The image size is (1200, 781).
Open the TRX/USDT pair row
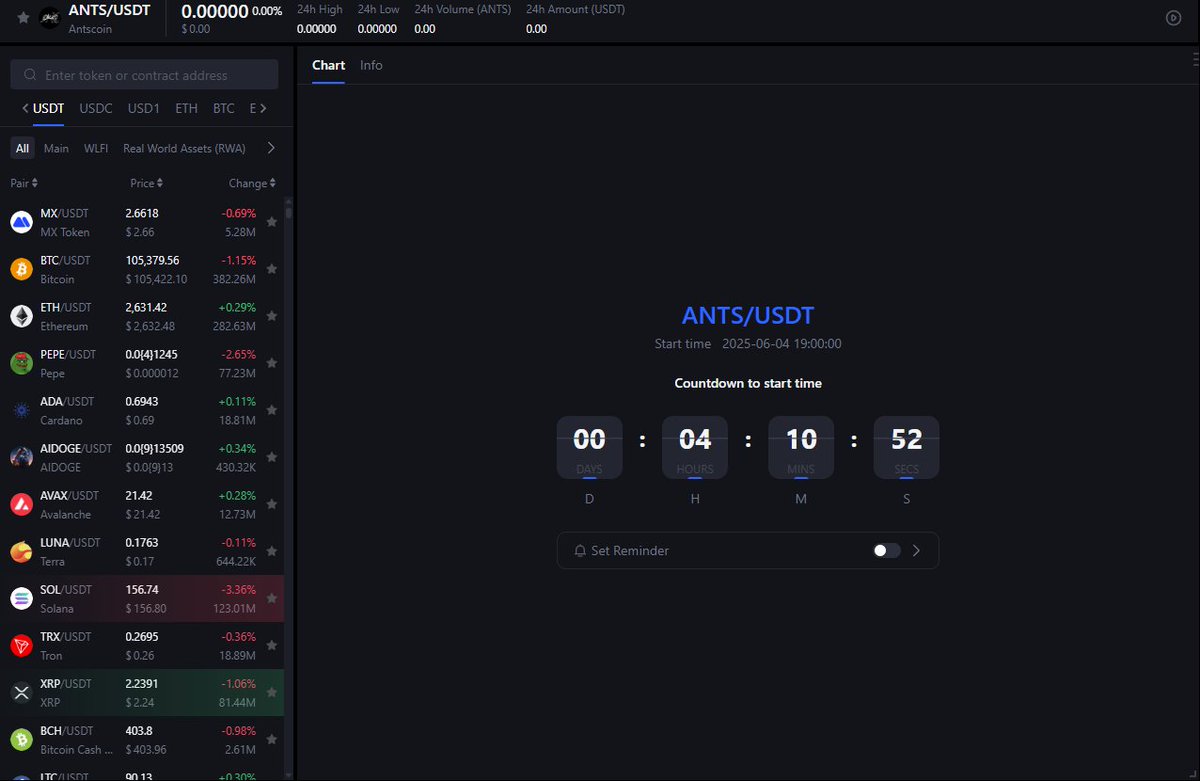[142, 645]
